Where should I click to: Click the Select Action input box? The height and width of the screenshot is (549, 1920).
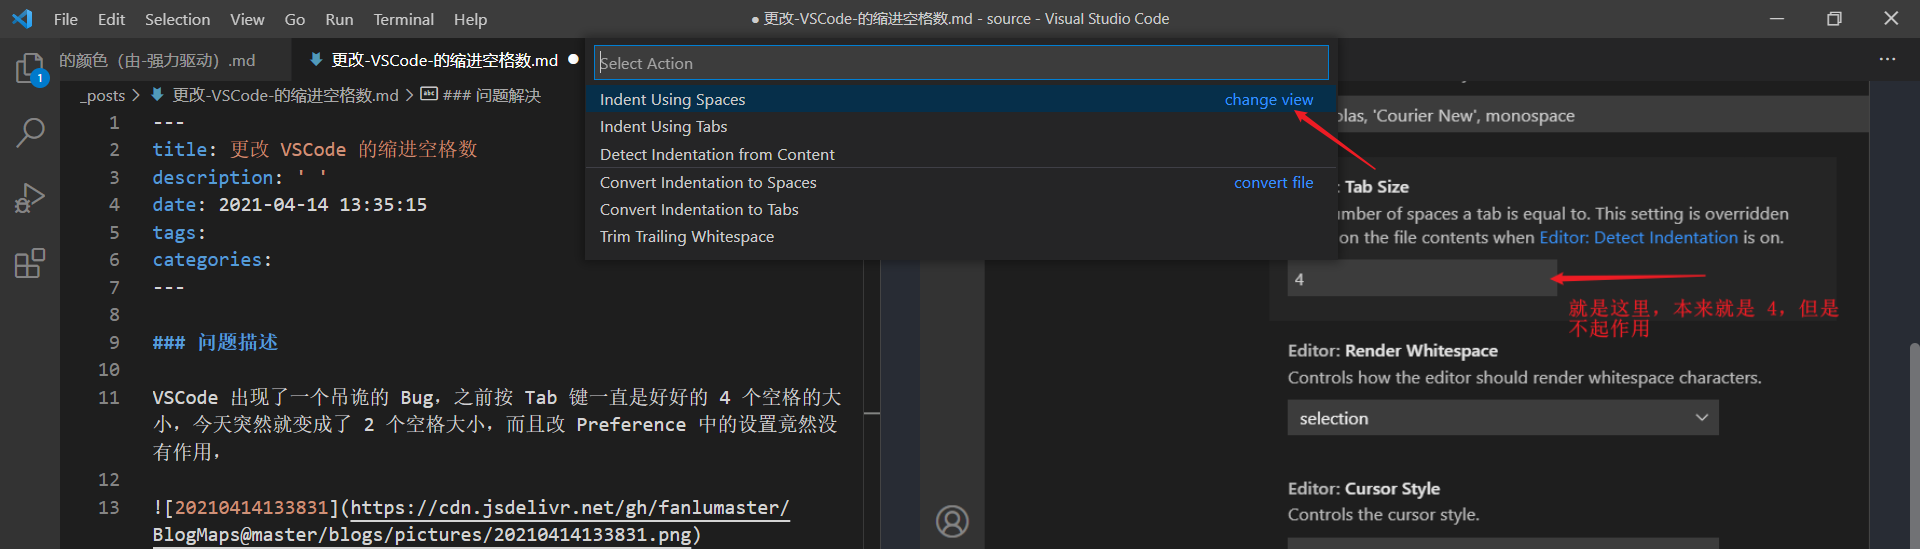point(960,63)
